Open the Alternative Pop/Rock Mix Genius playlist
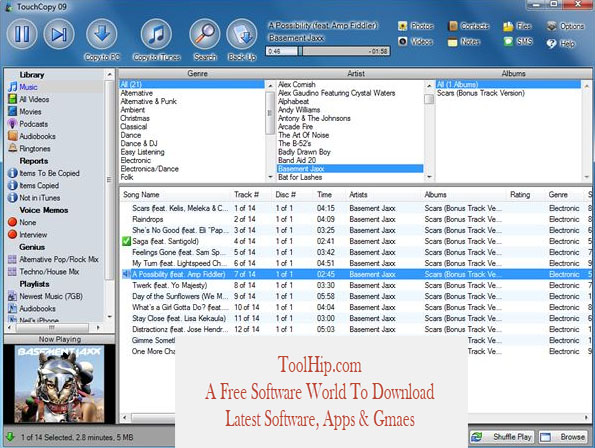Image resolution: width=595 pixels, height=448 pixels. tap(53, 259)
